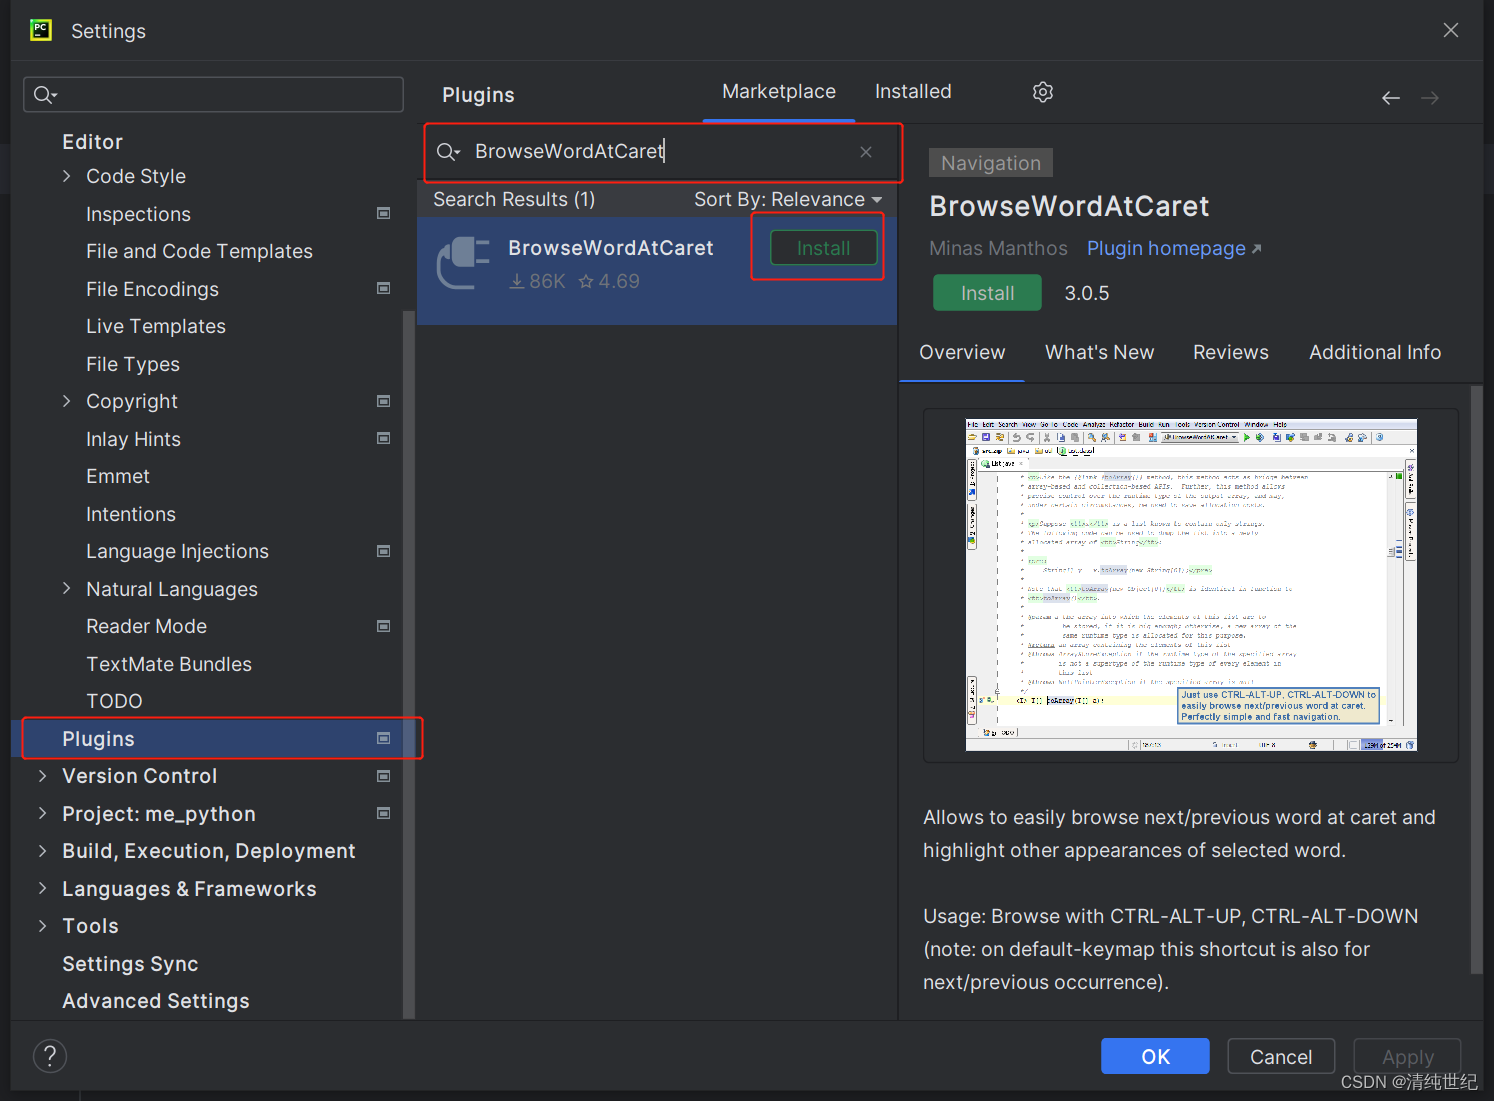Screen dimensions: 1494x1101
Task: Expand the Tools section
Action: tap(42, 926)
